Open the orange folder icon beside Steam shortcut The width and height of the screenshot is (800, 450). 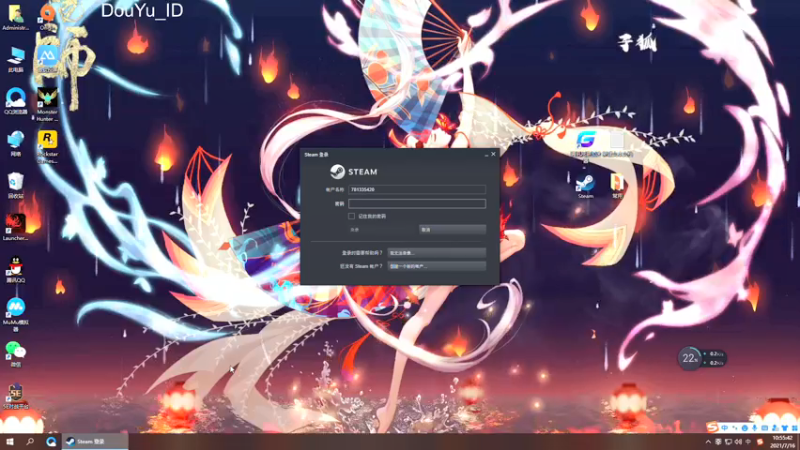pos(617,186)
